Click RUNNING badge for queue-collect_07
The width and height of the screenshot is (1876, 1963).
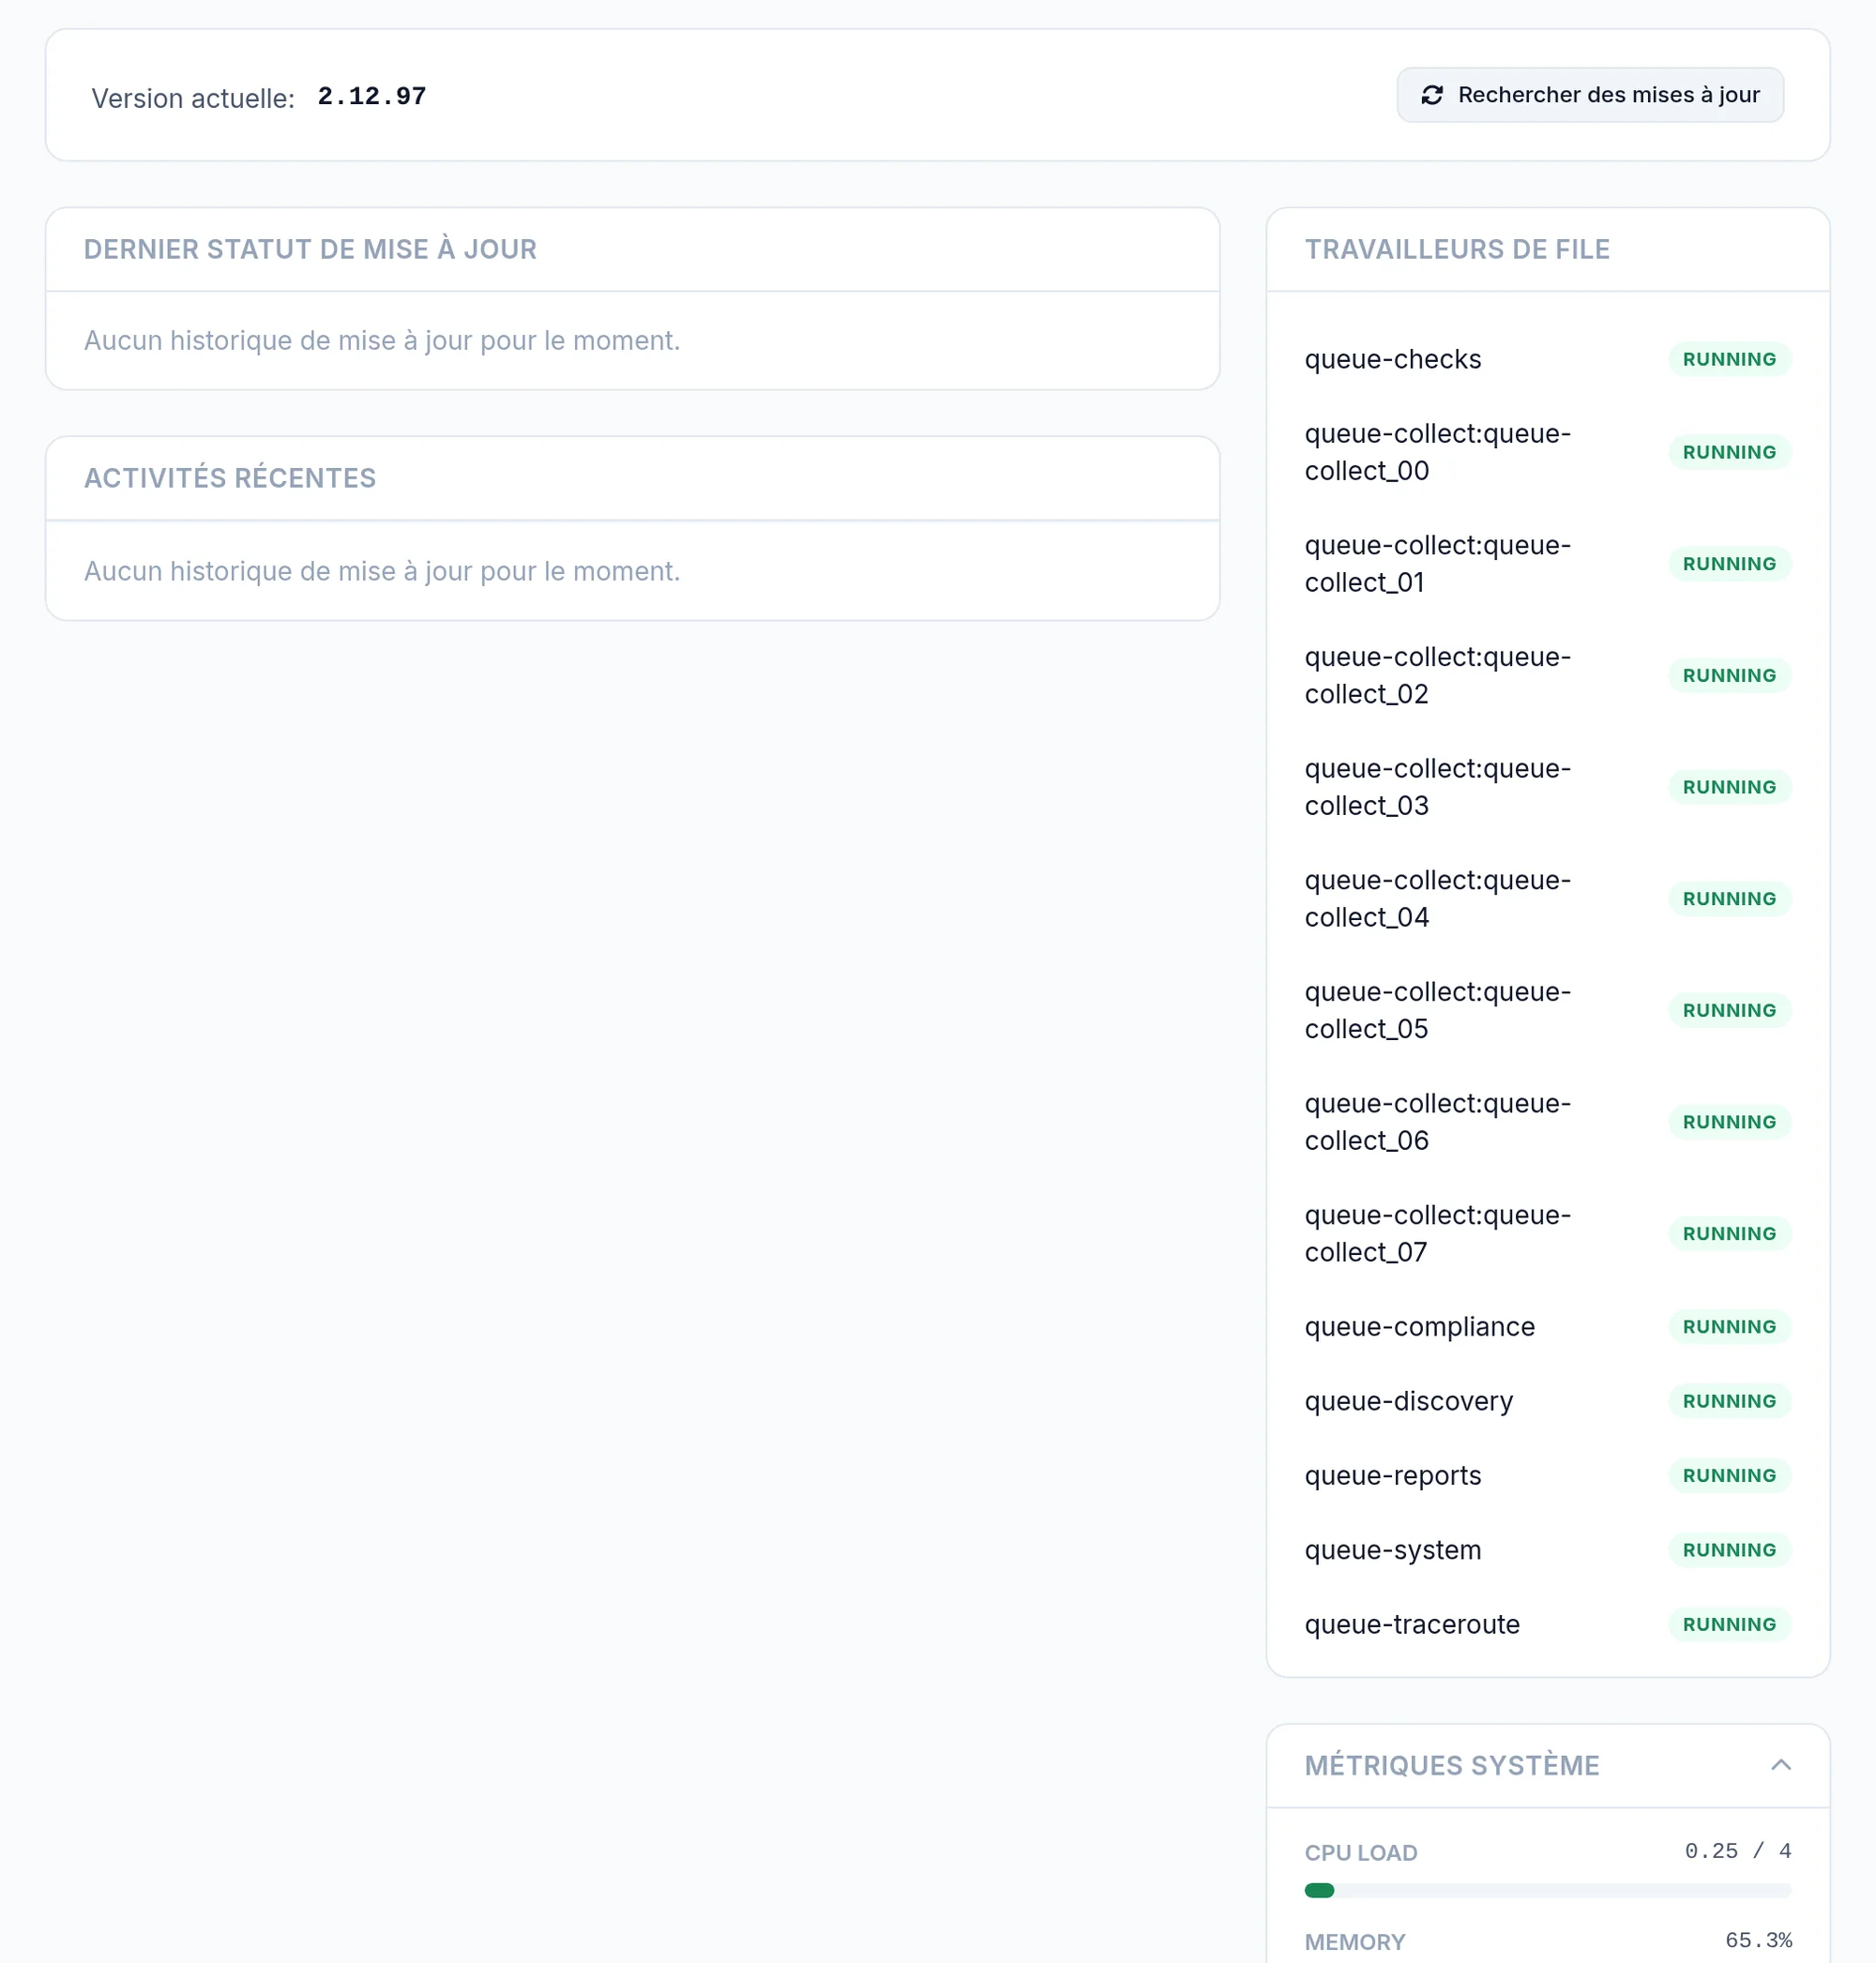(x=1729, y=1234)
